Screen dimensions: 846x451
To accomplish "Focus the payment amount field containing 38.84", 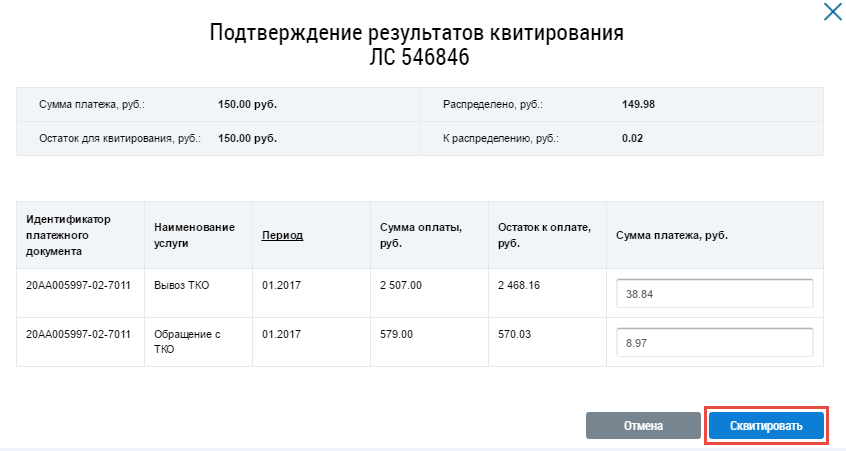I will pos(714,294).
